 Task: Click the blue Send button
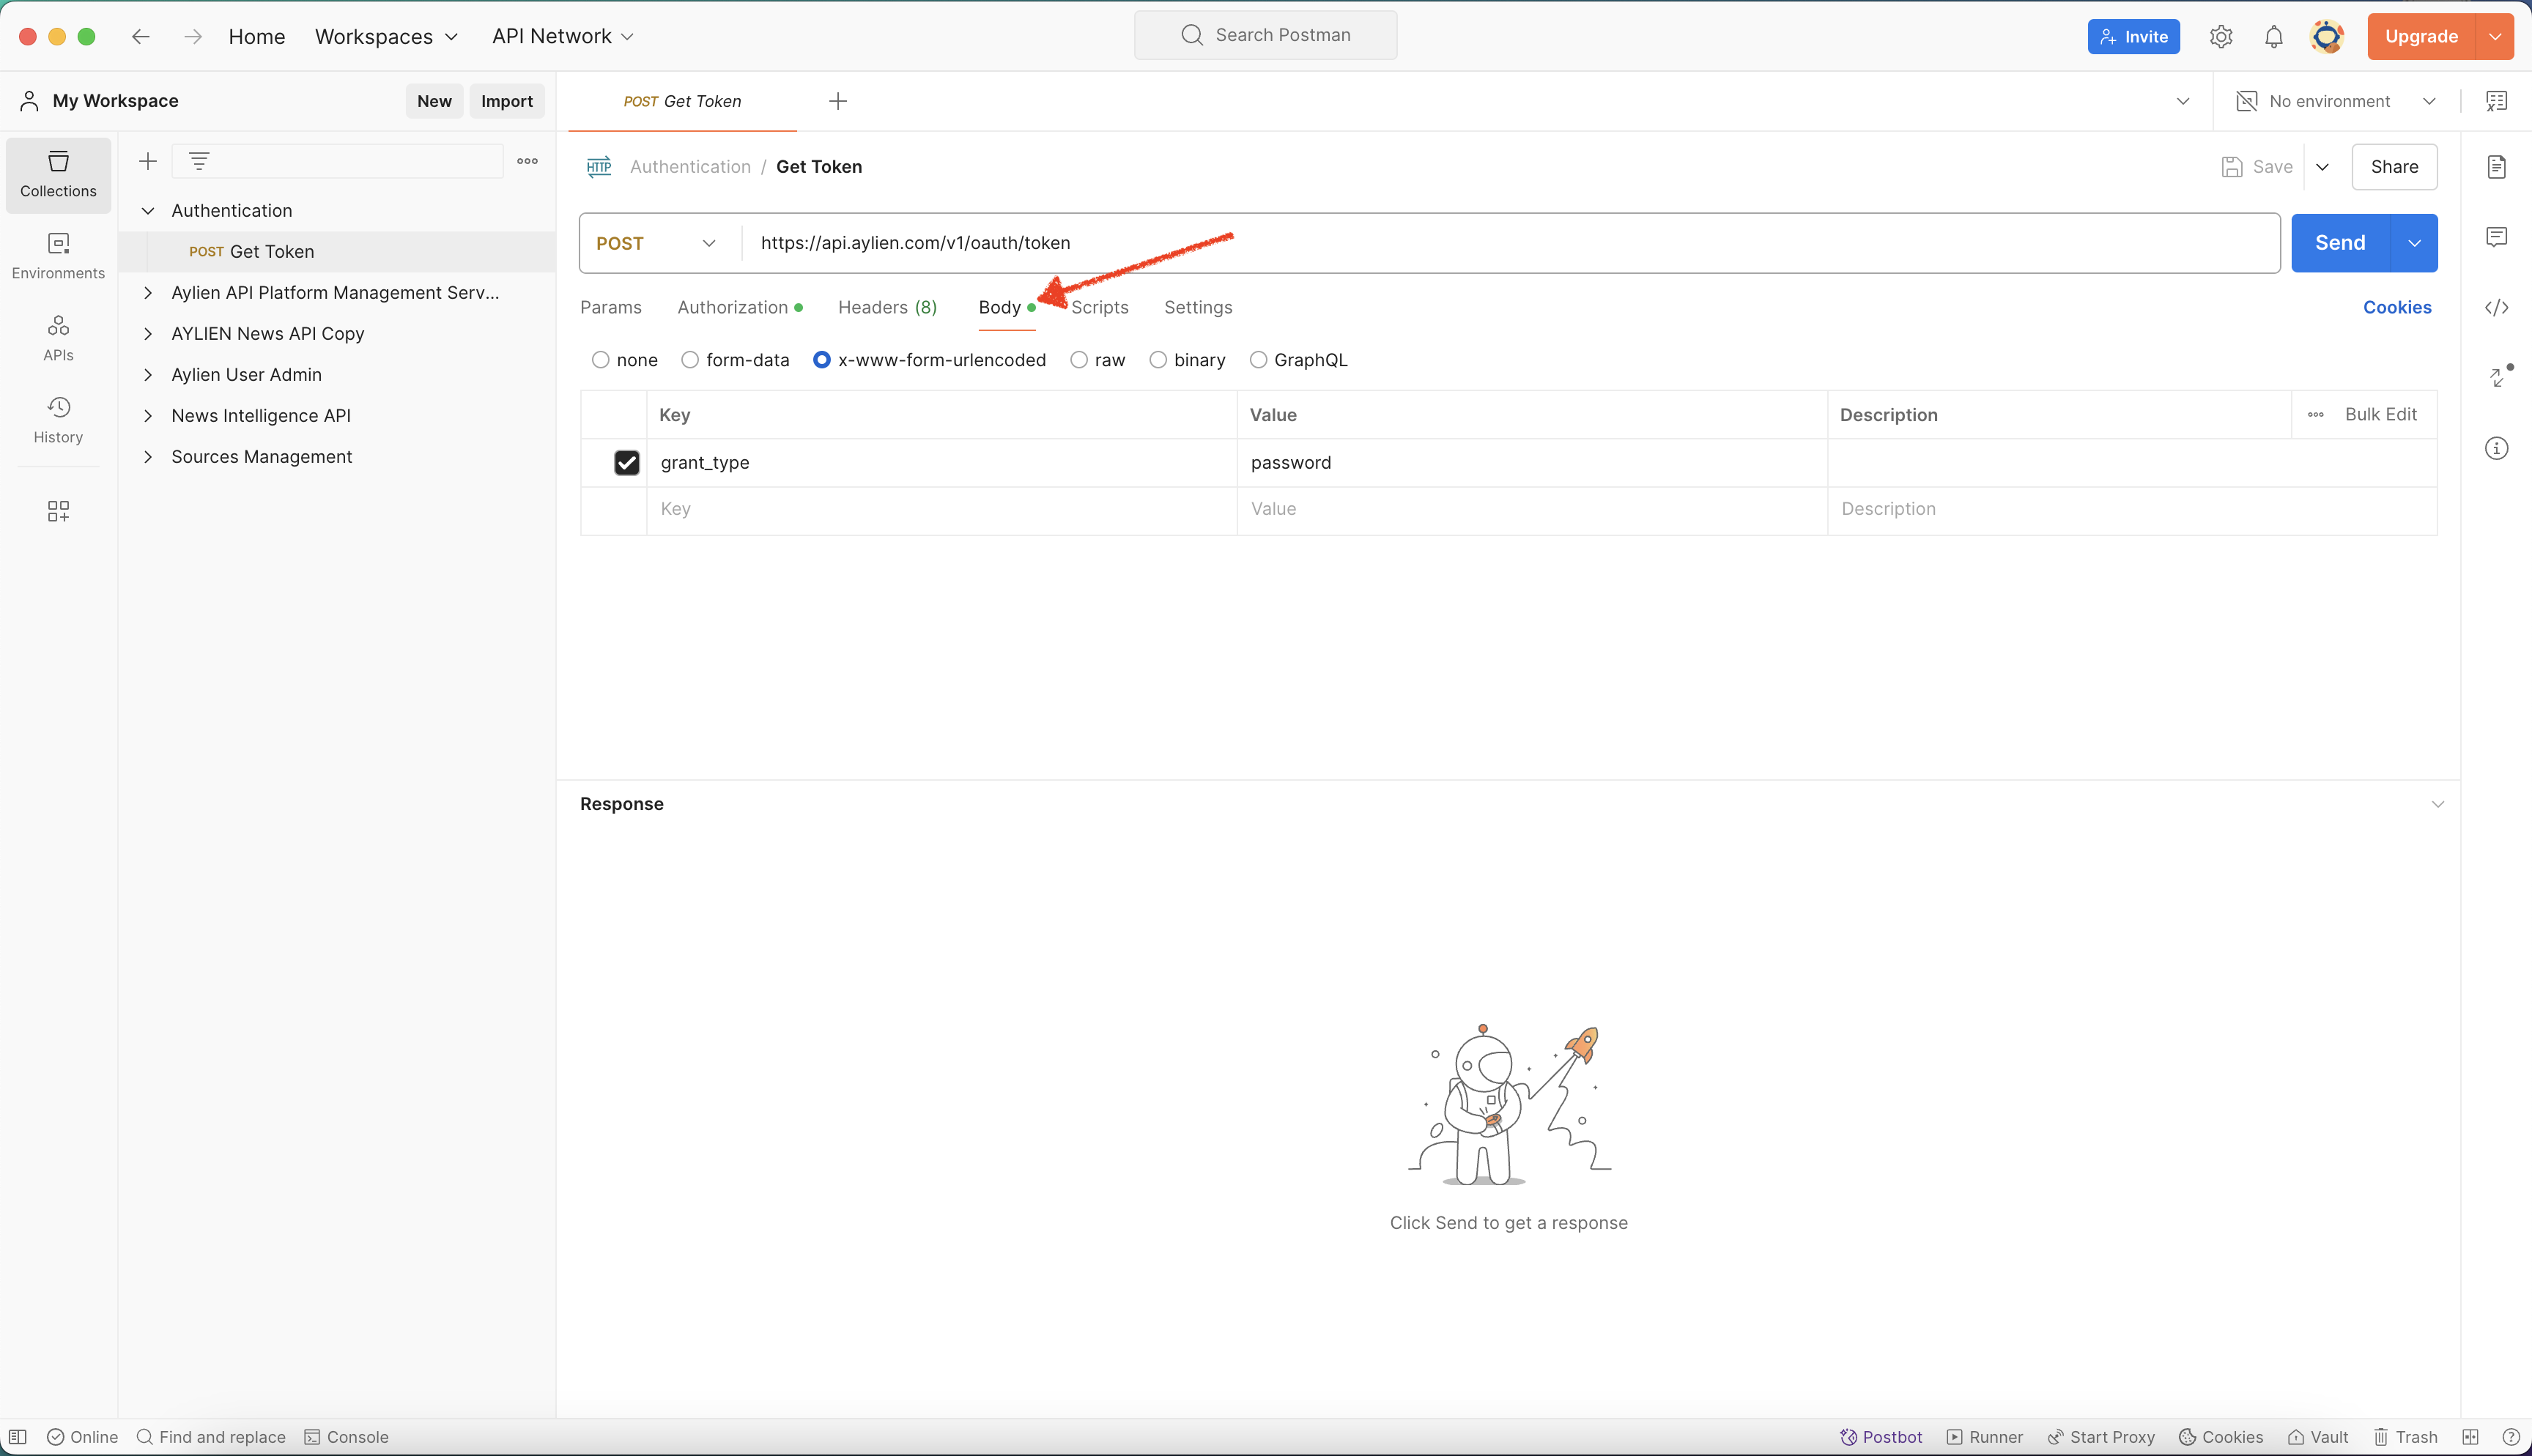tap(2340, 243)
